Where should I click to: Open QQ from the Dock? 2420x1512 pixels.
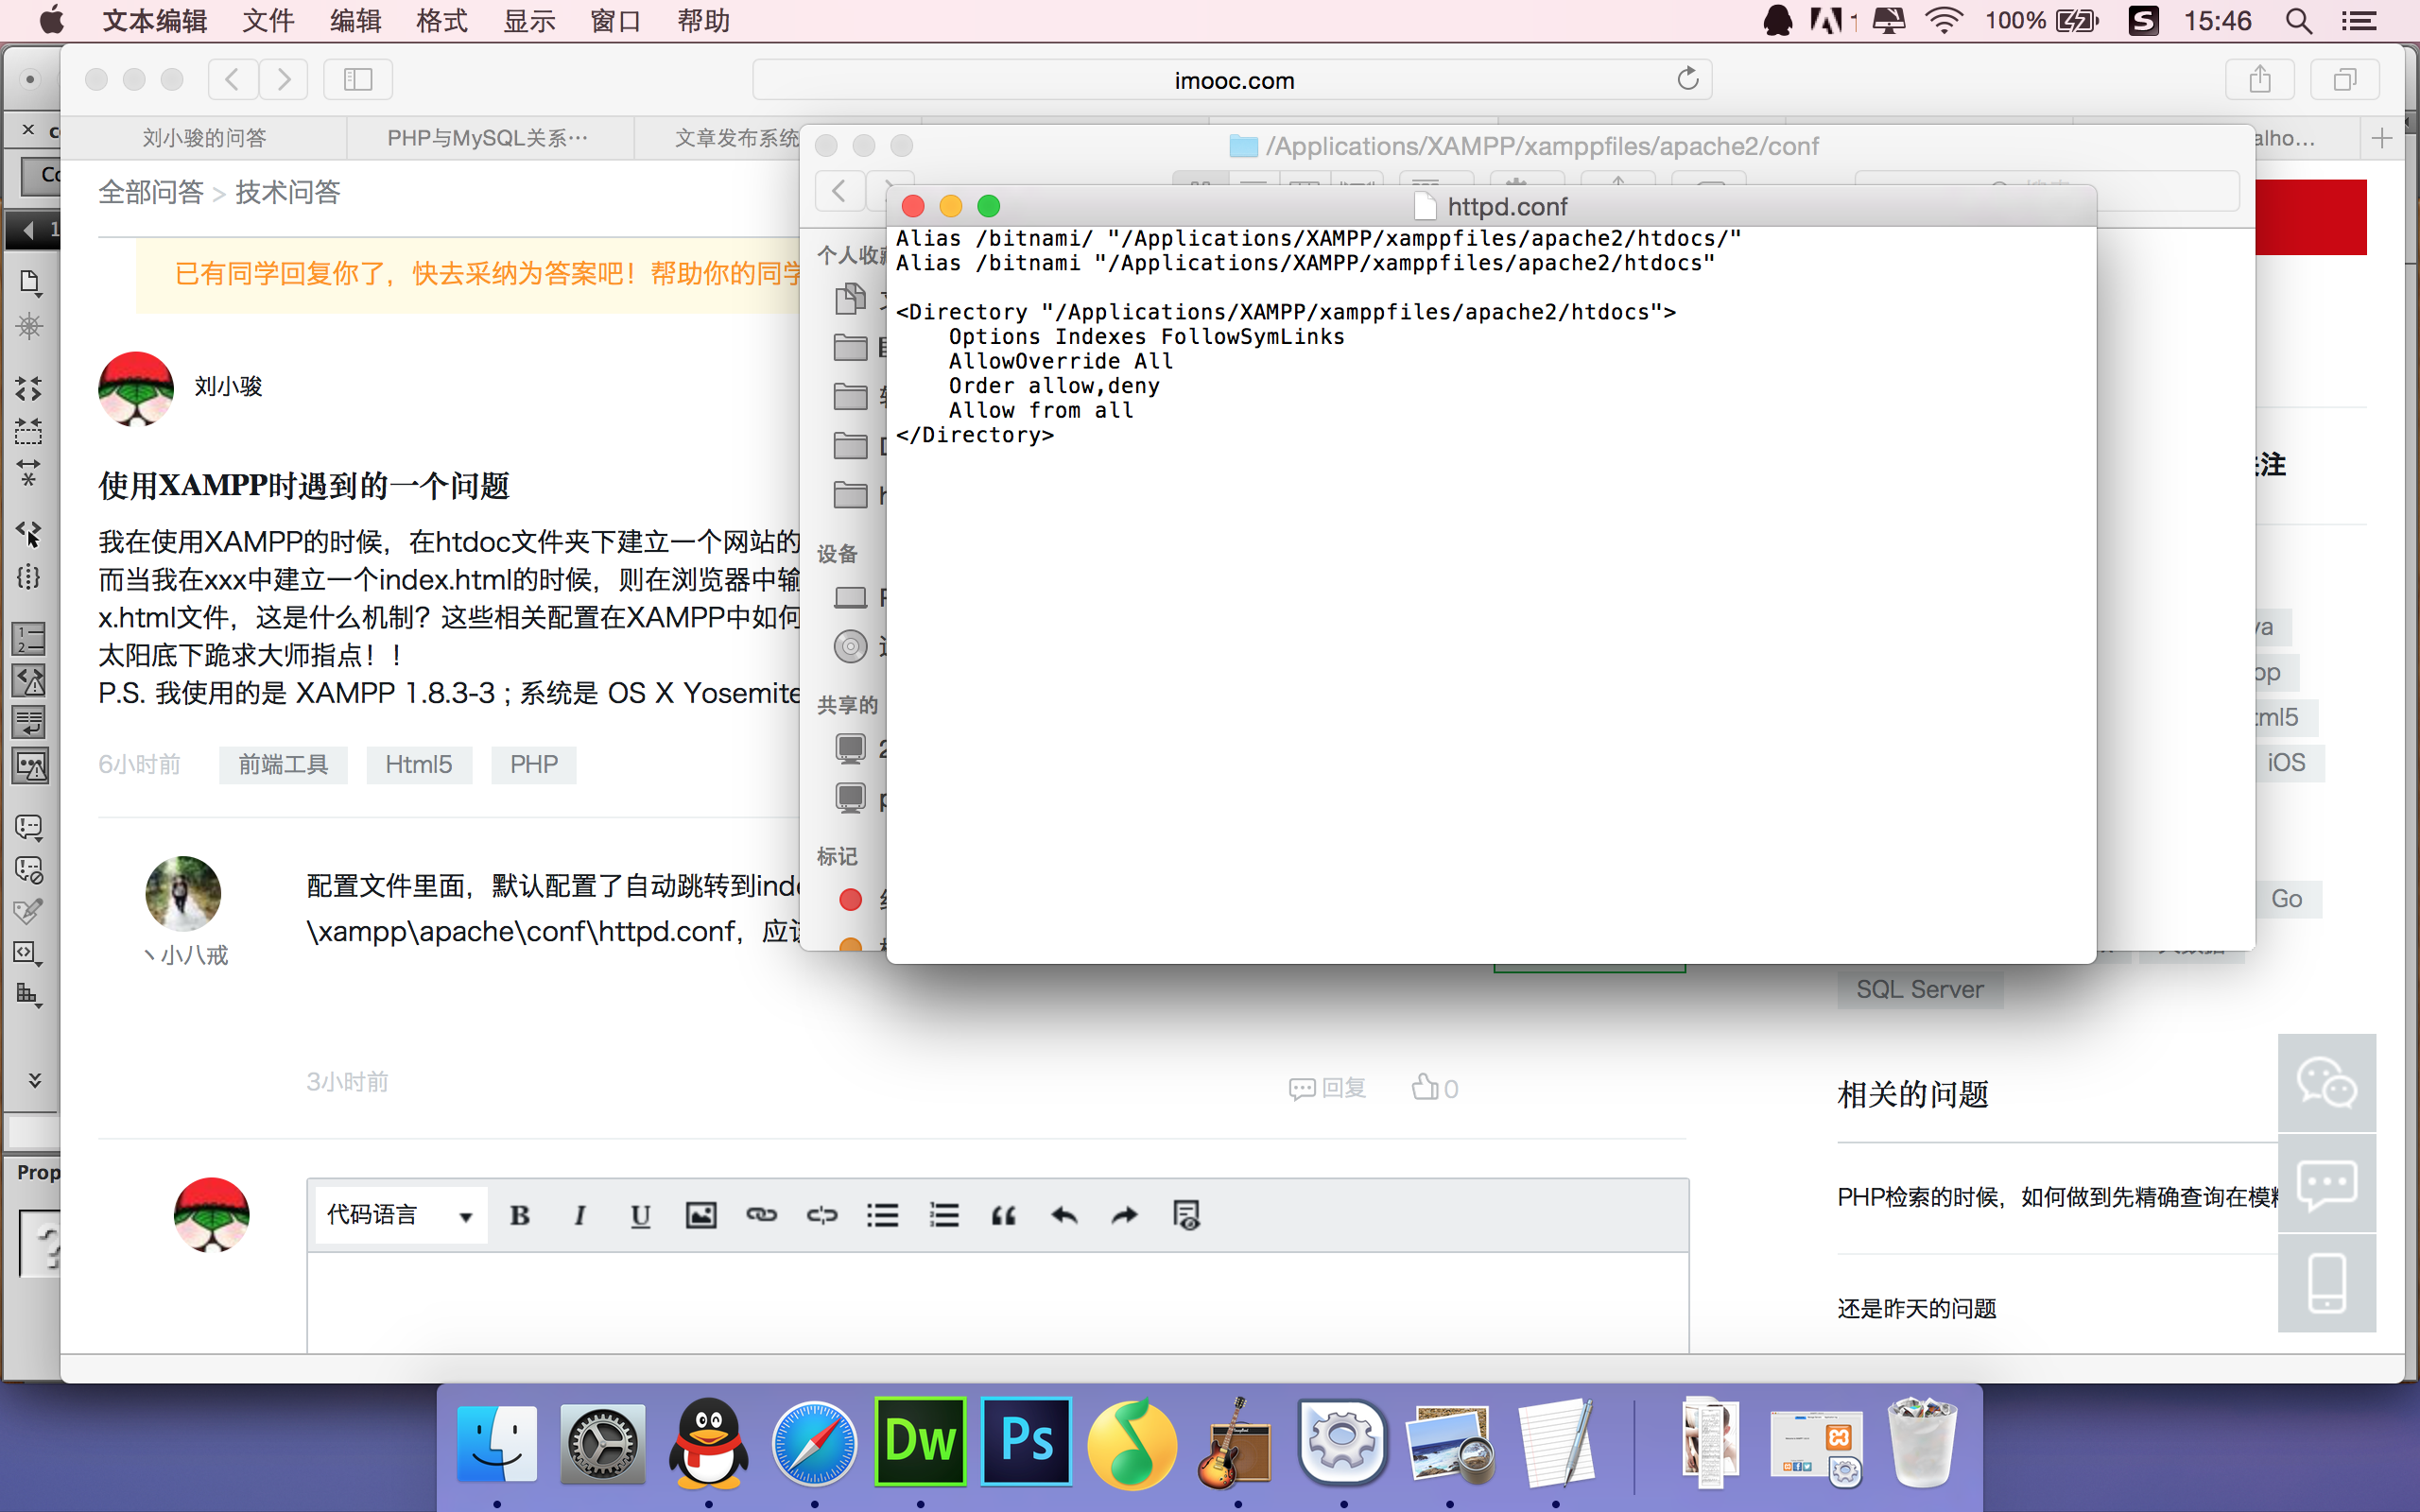[x=708, y=1442]
